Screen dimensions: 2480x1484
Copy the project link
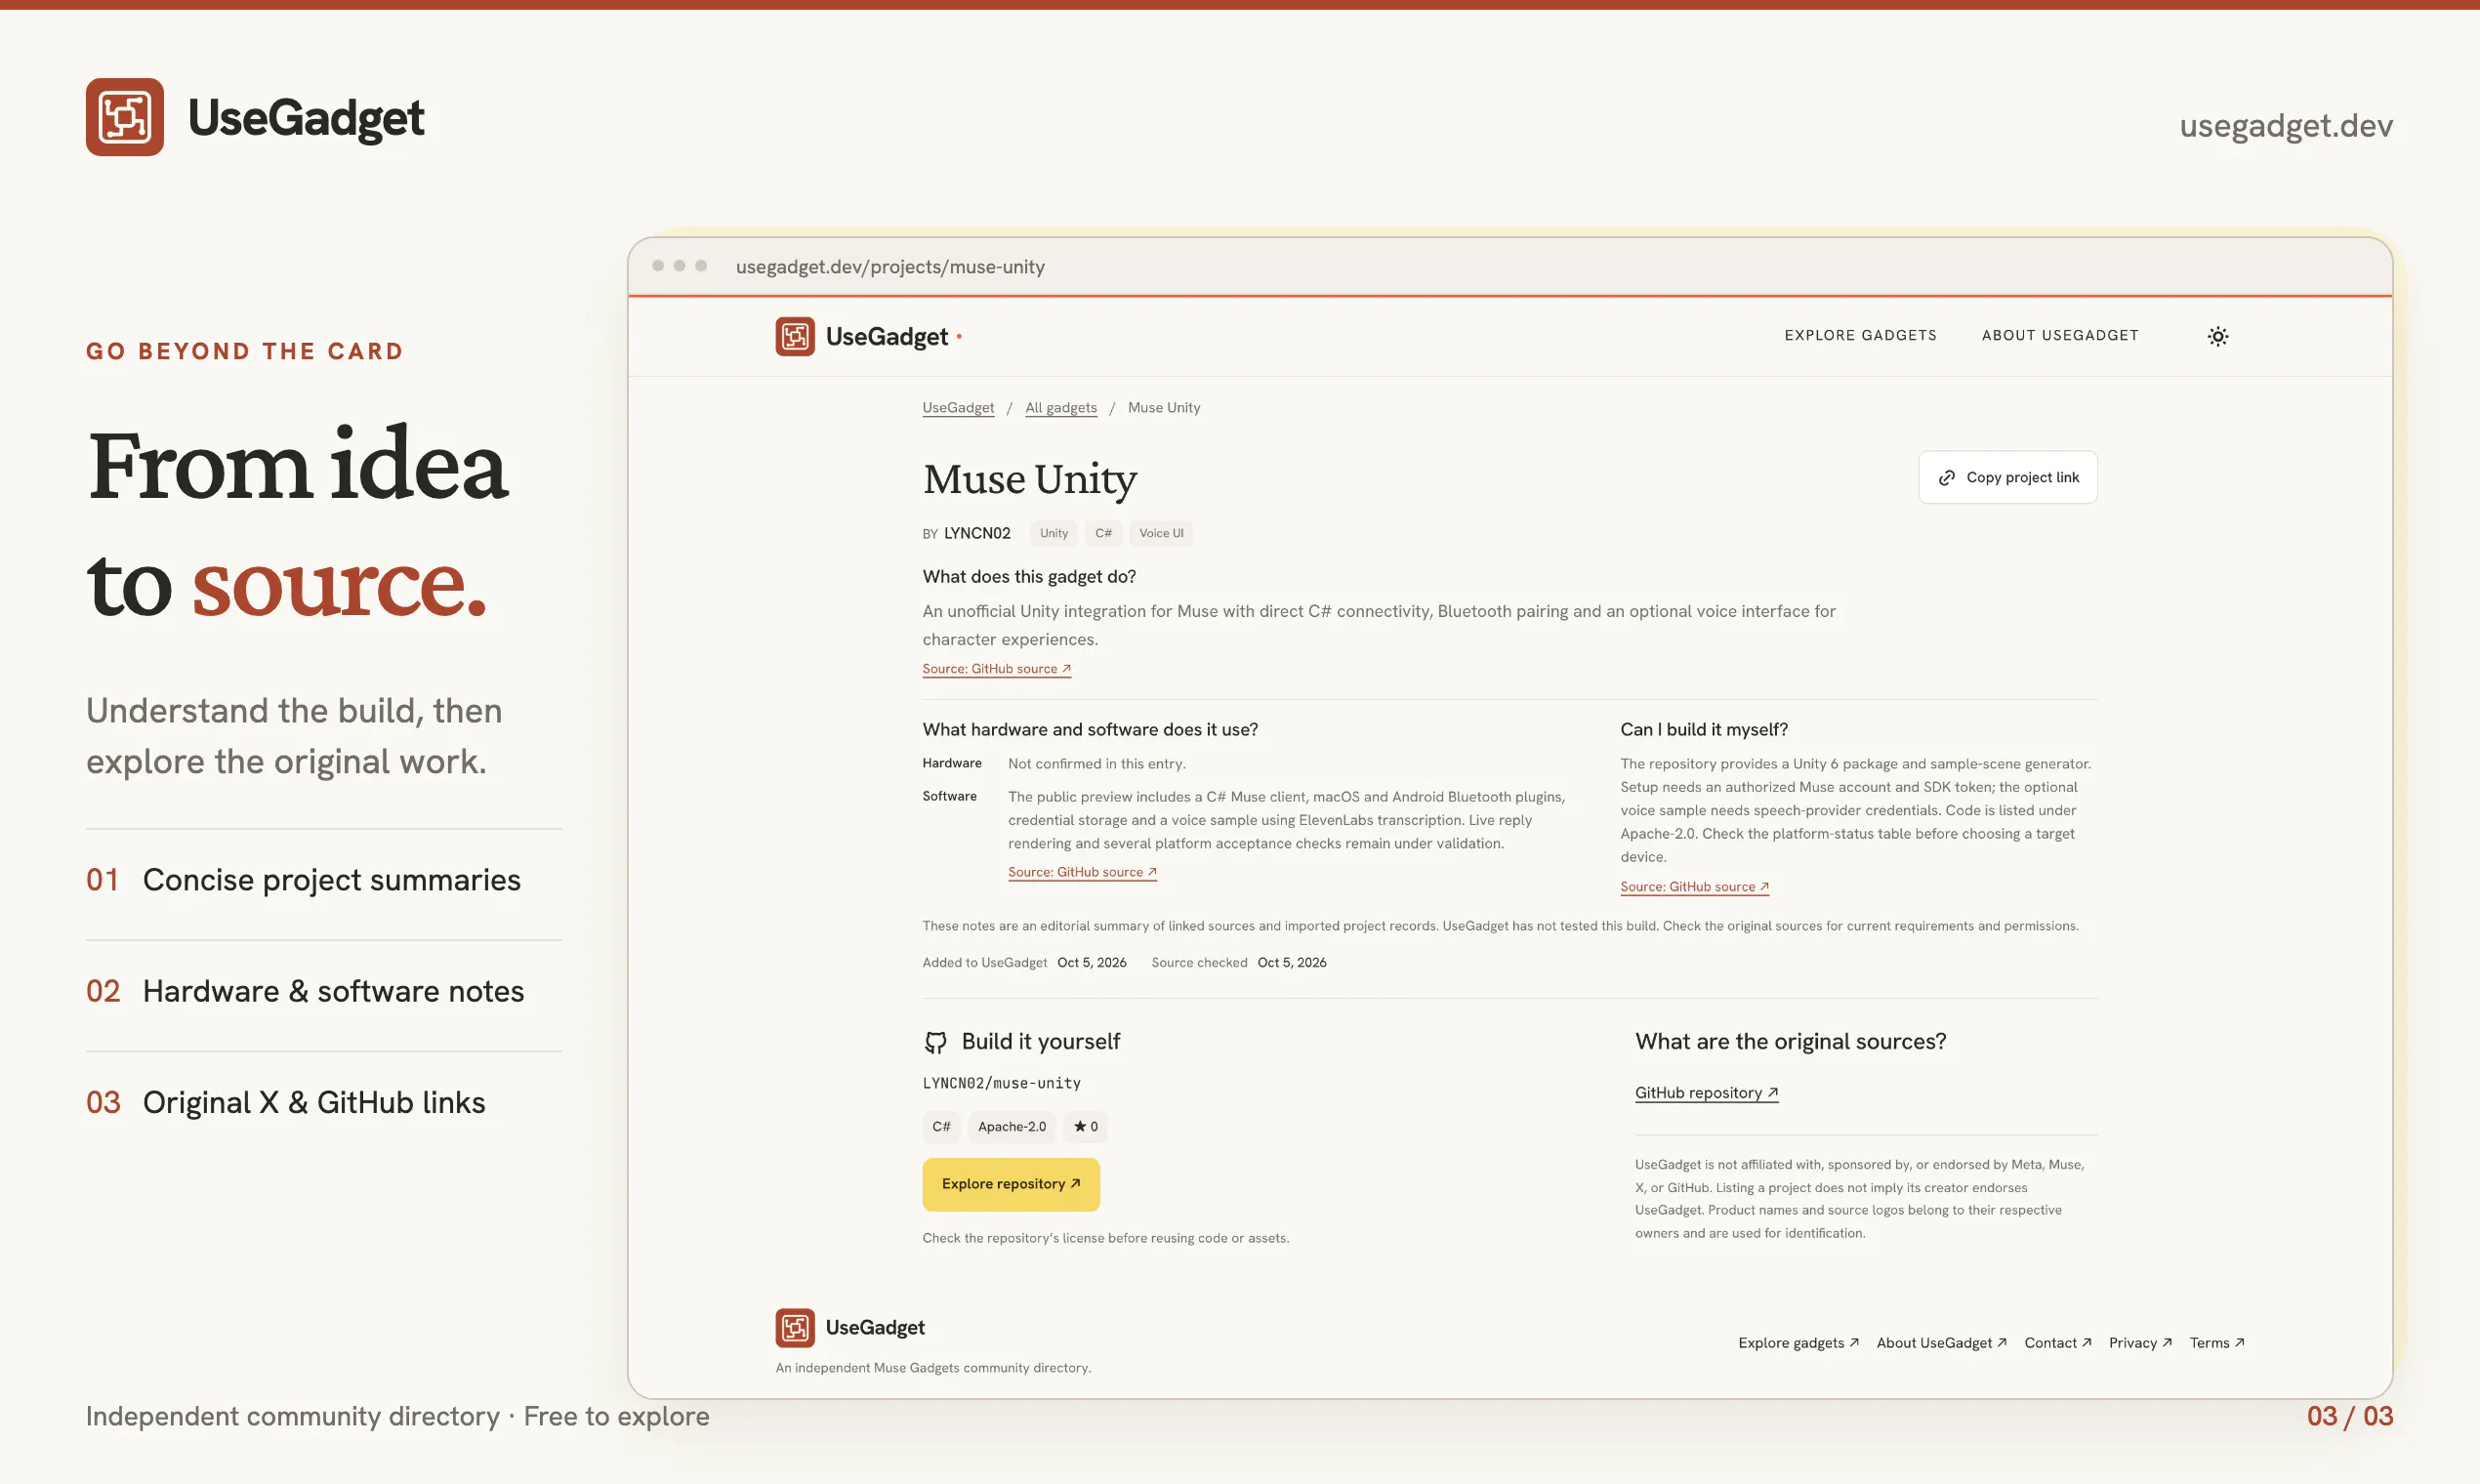(2007, 477)
